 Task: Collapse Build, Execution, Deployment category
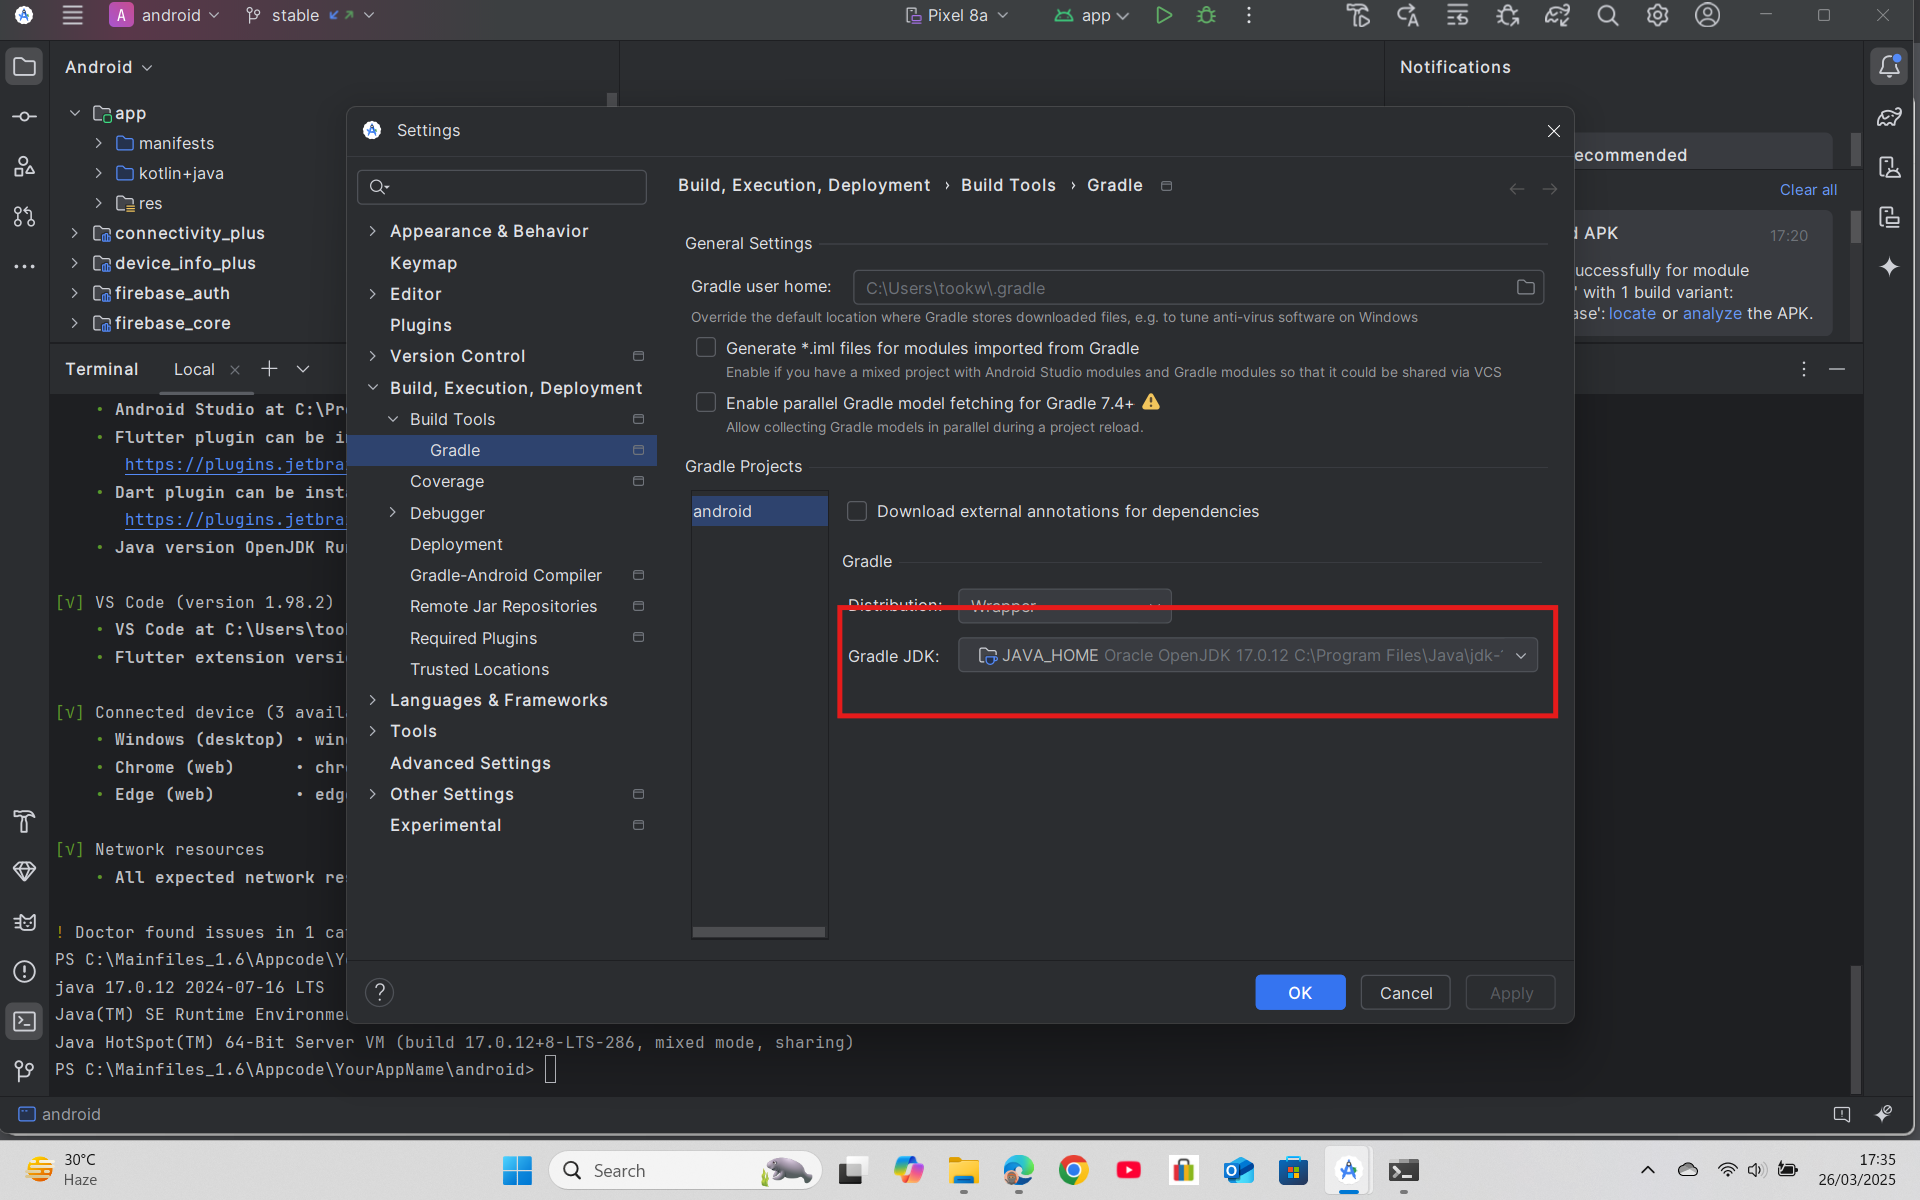click(x=373, y=388)
